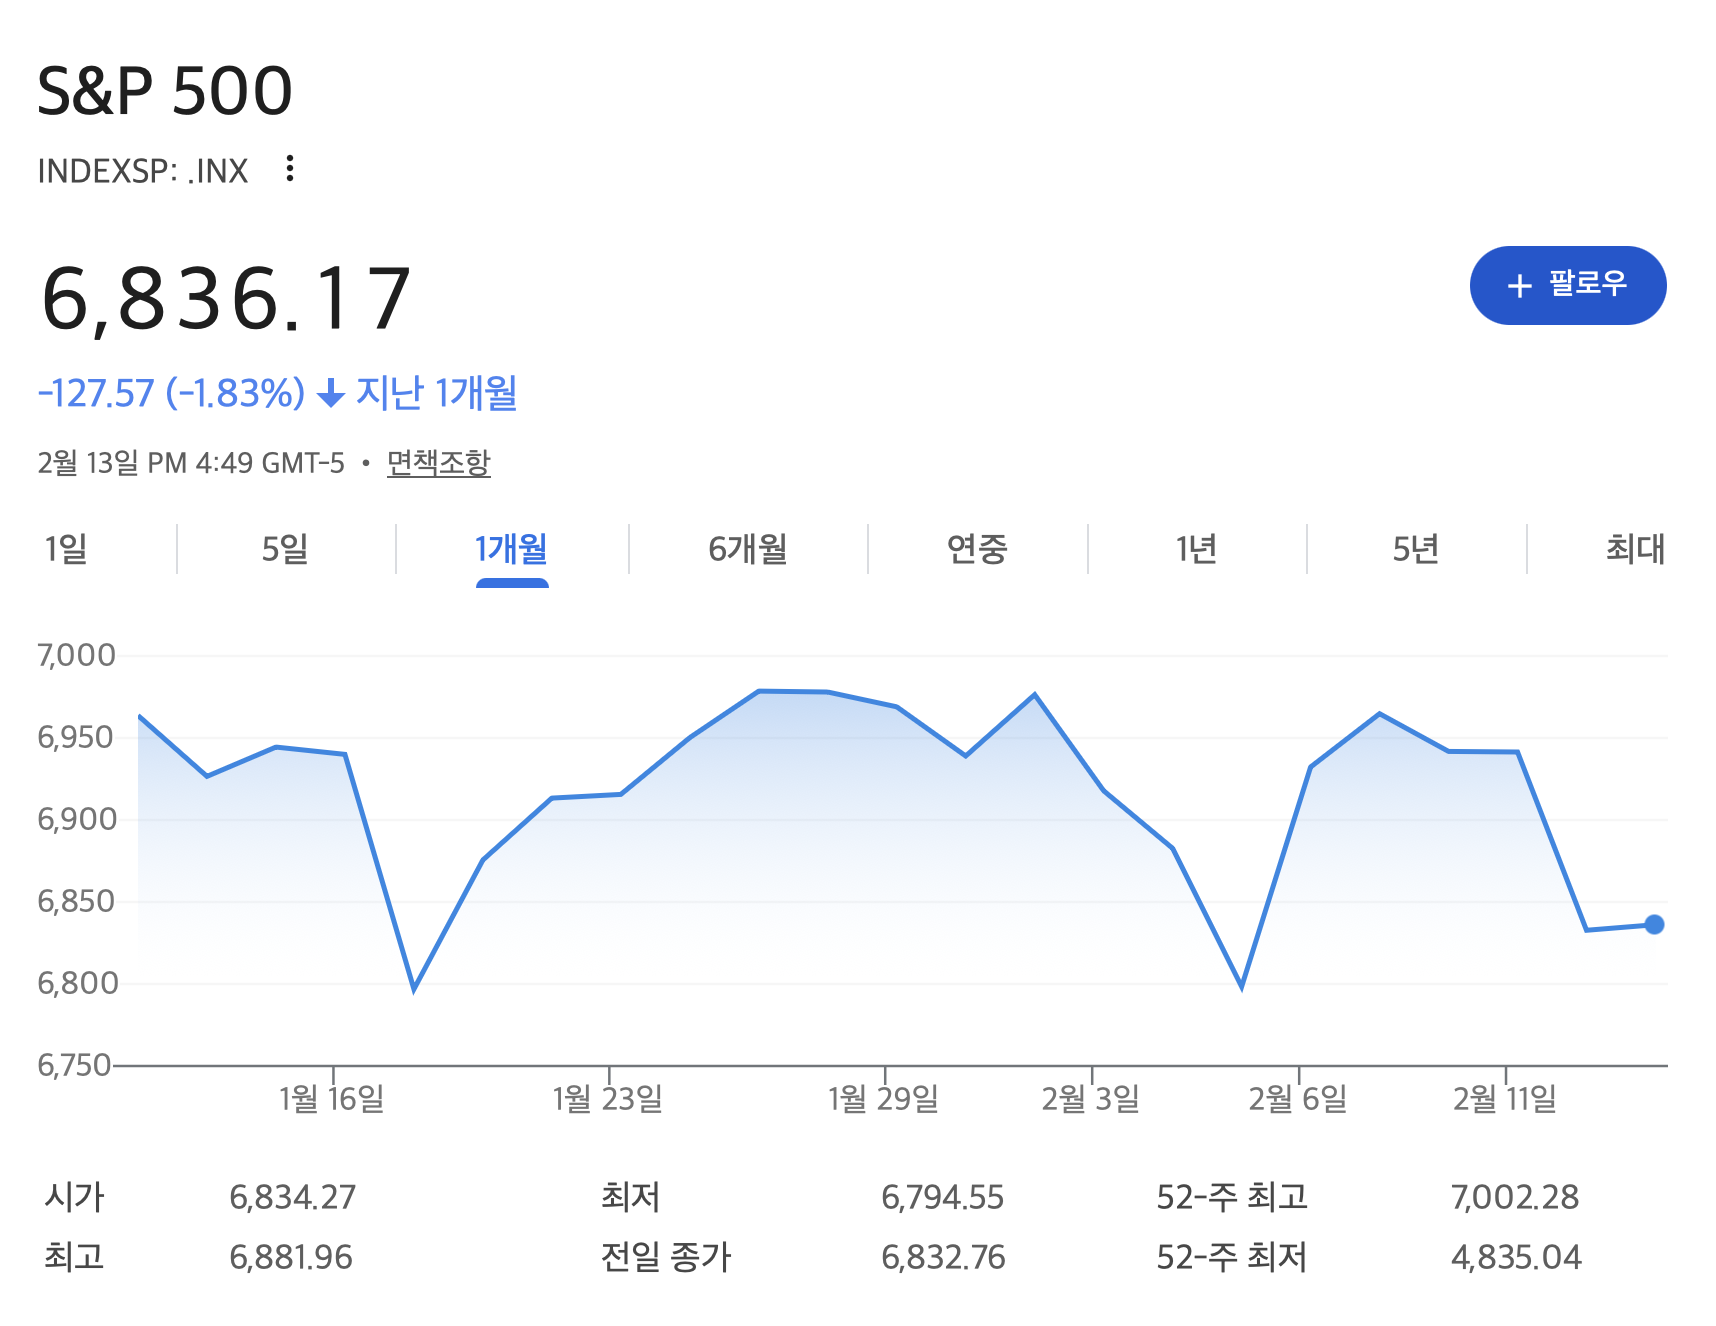Click the 2월 6일 date axis label
Image resolution: width=1716 pixels, height=1326 pixels.
[1297, 1099]
